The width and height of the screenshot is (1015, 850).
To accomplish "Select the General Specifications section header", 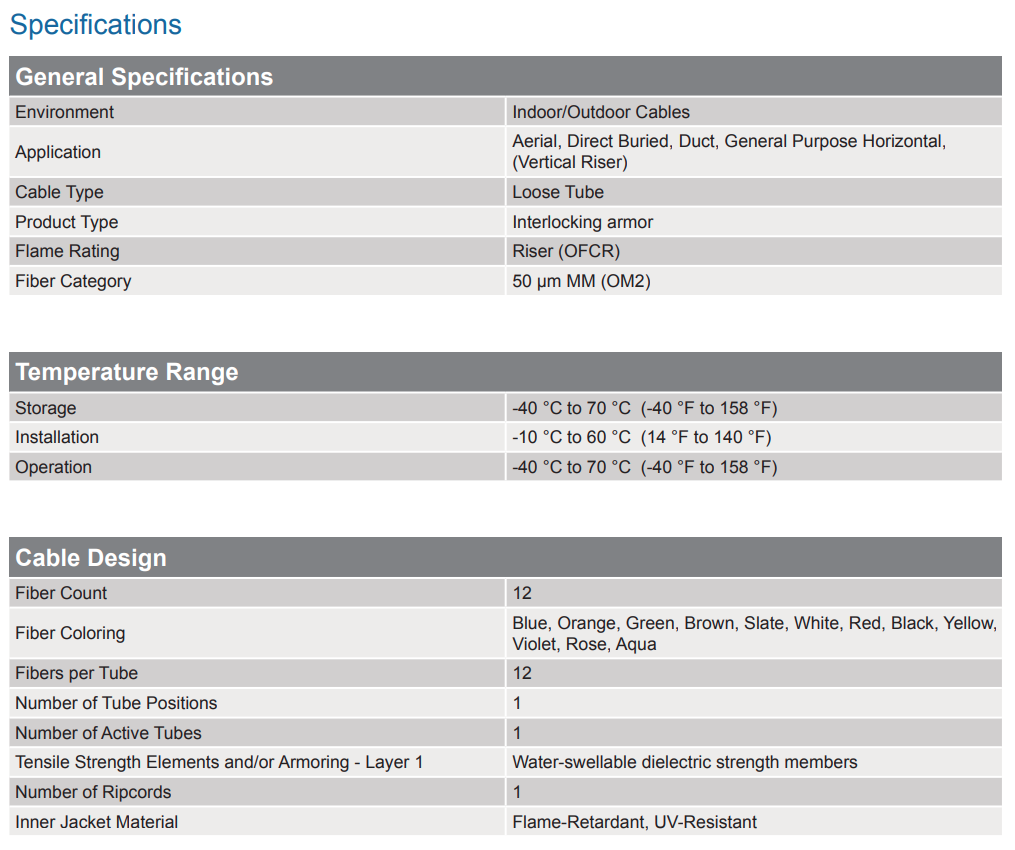I will click(x=144, y=77).
